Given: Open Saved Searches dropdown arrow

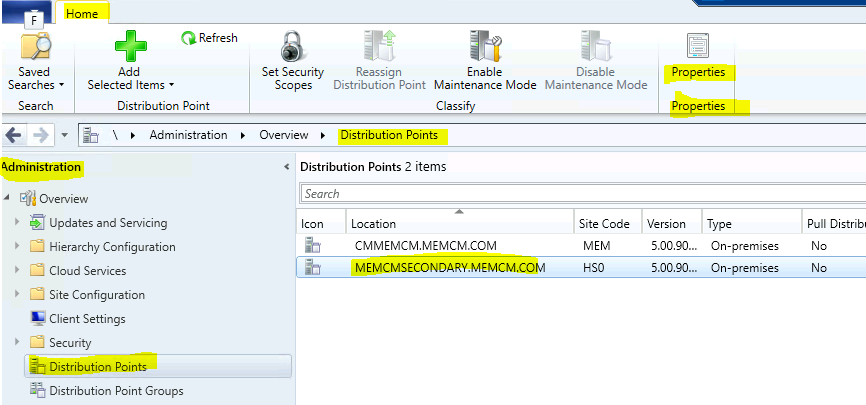Looking at the screenshot, I should (61, 86).
